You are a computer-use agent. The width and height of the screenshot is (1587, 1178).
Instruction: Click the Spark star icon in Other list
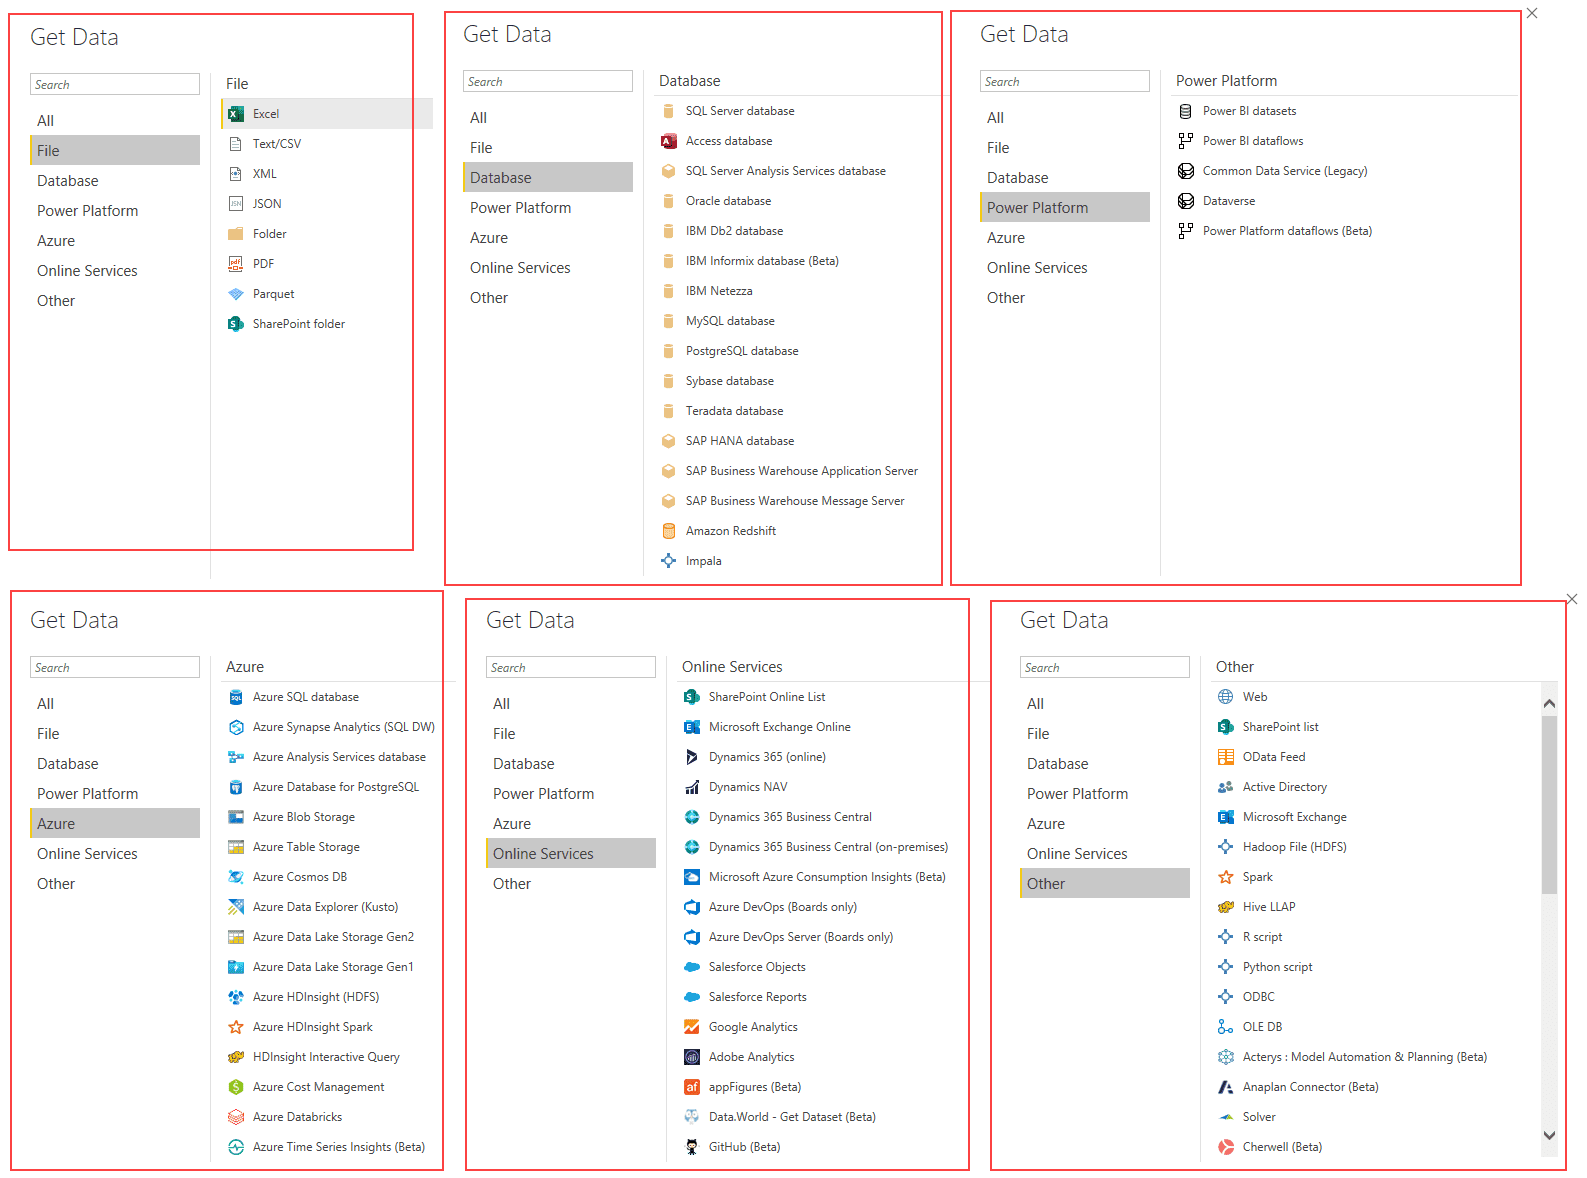click(1226, 877)
